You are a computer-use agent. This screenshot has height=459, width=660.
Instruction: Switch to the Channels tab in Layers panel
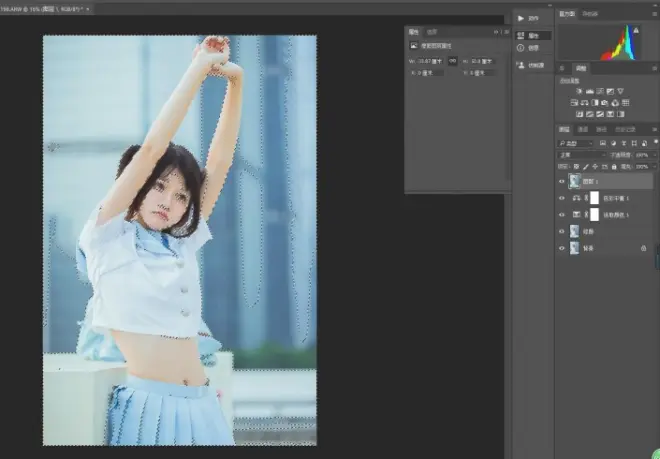coord(583,129)
